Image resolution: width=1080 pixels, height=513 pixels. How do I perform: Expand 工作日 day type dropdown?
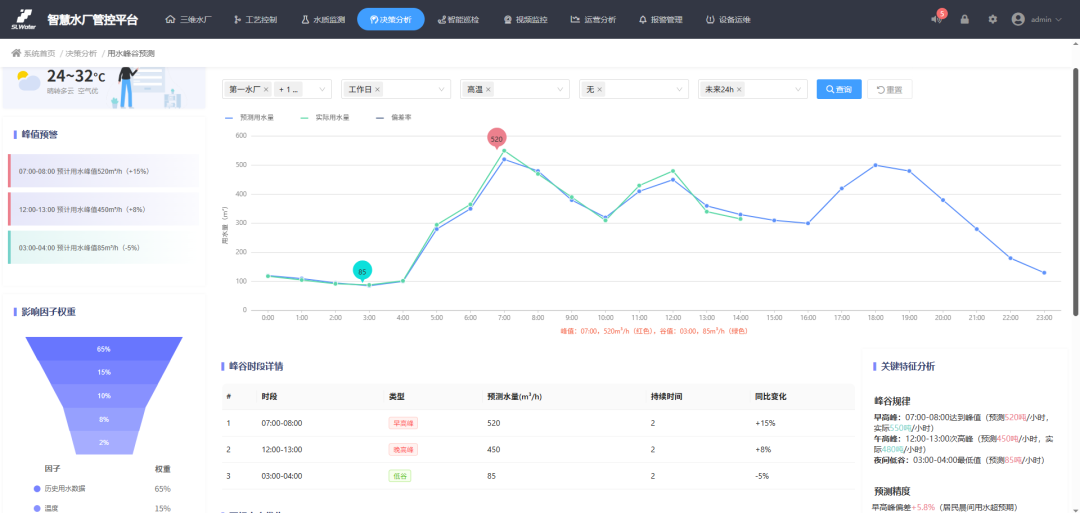442,90
